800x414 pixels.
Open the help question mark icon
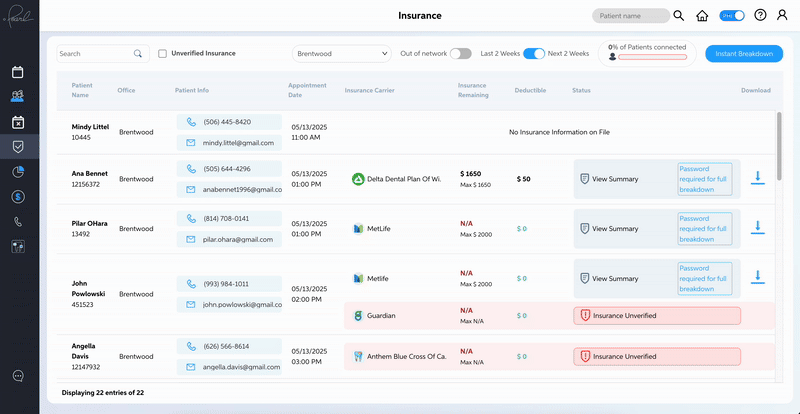(x=760, y=16)
